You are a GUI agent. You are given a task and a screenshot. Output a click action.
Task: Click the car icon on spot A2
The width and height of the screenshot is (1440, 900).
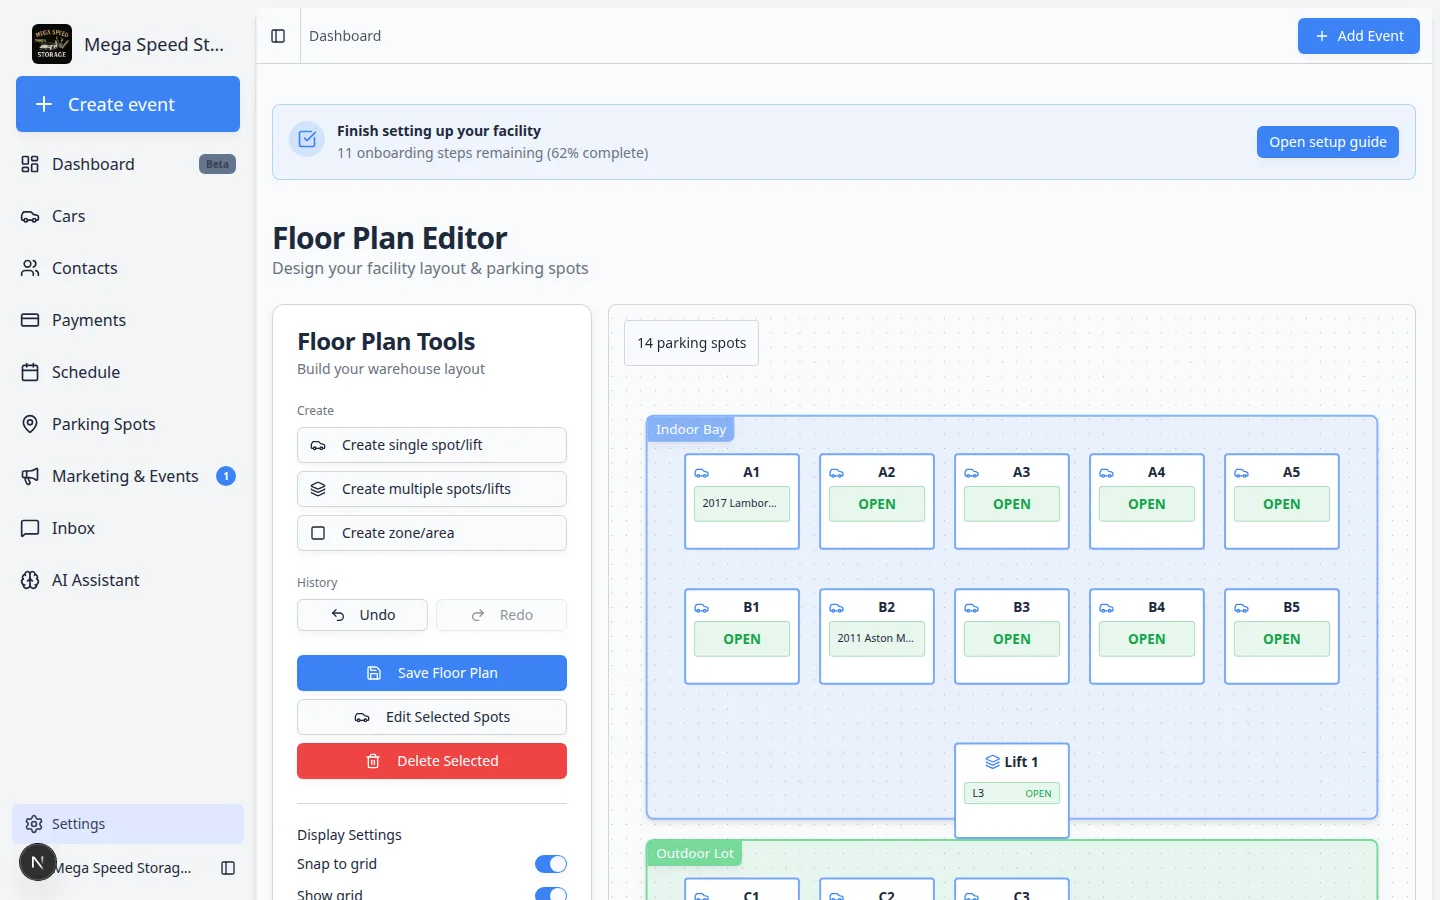(837, 473)
